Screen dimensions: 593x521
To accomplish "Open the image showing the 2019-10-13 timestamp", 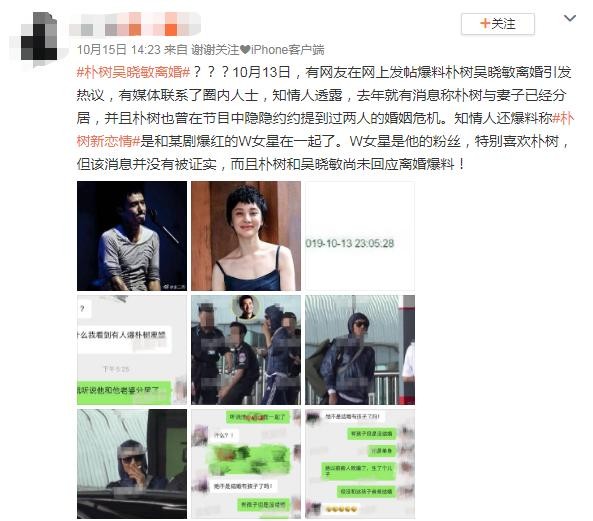I will pos(360,236).
